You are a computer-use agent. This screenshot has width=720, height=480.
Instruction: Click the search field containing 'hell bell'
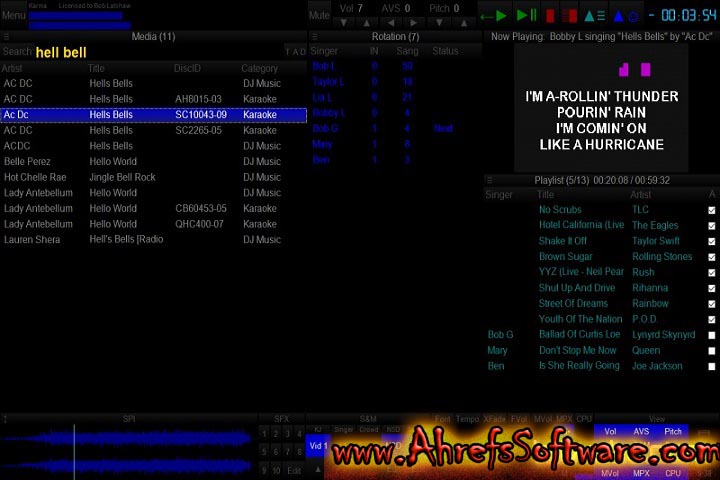(x=158, y=52)
